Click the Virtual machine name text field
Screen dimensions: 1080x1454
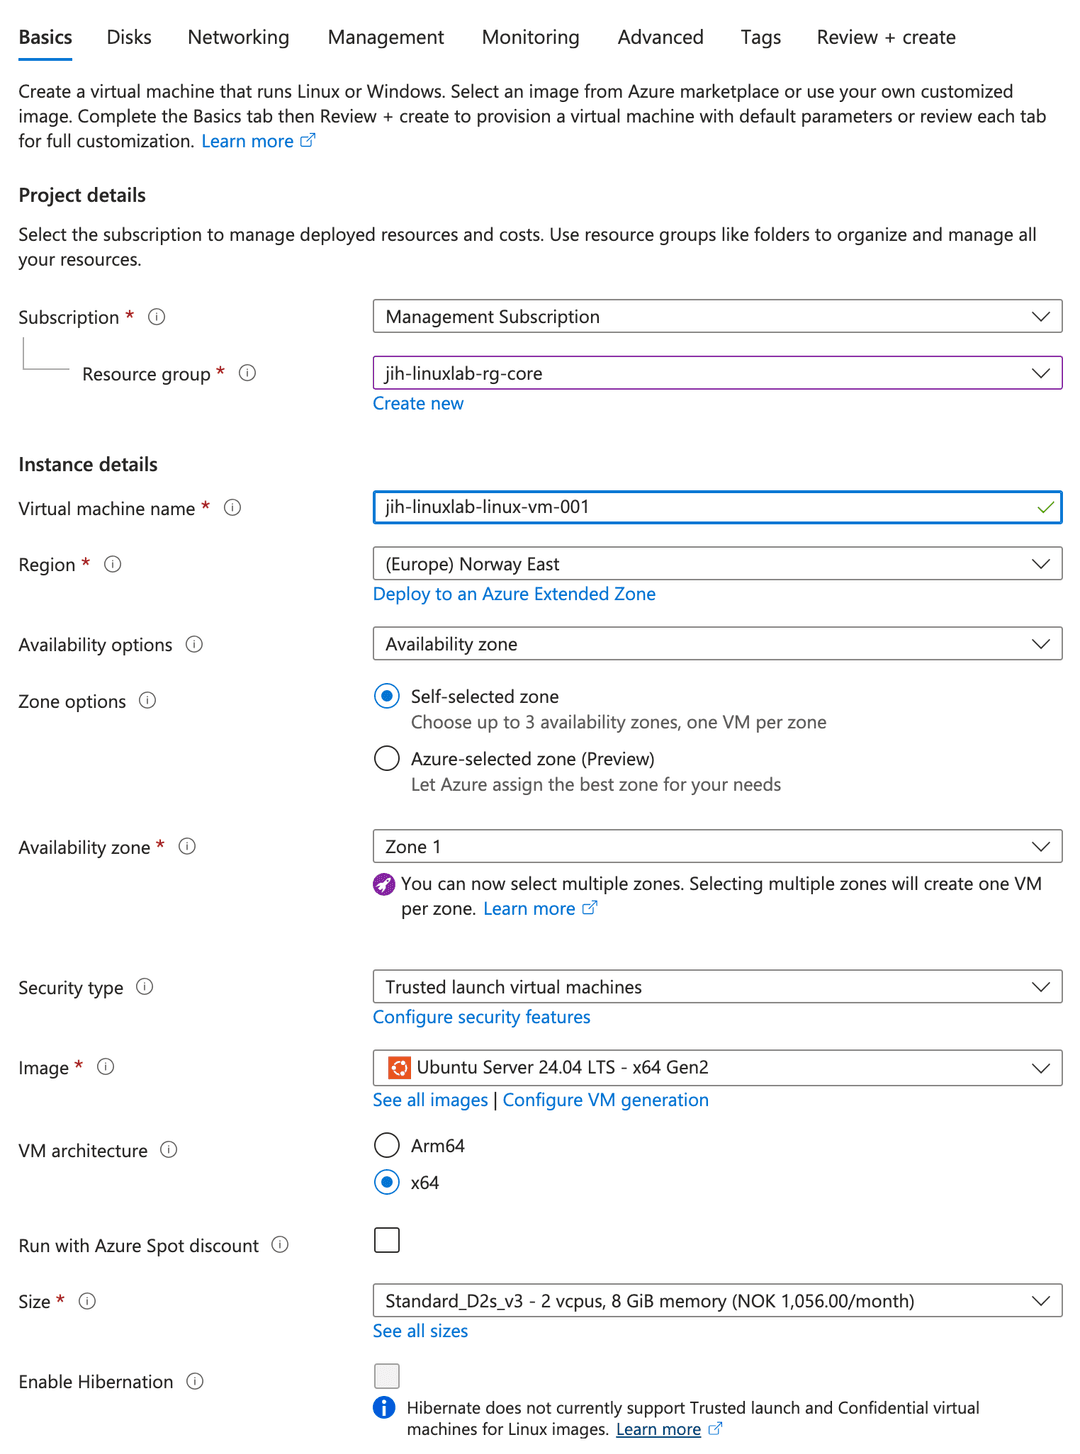point(700,507)
